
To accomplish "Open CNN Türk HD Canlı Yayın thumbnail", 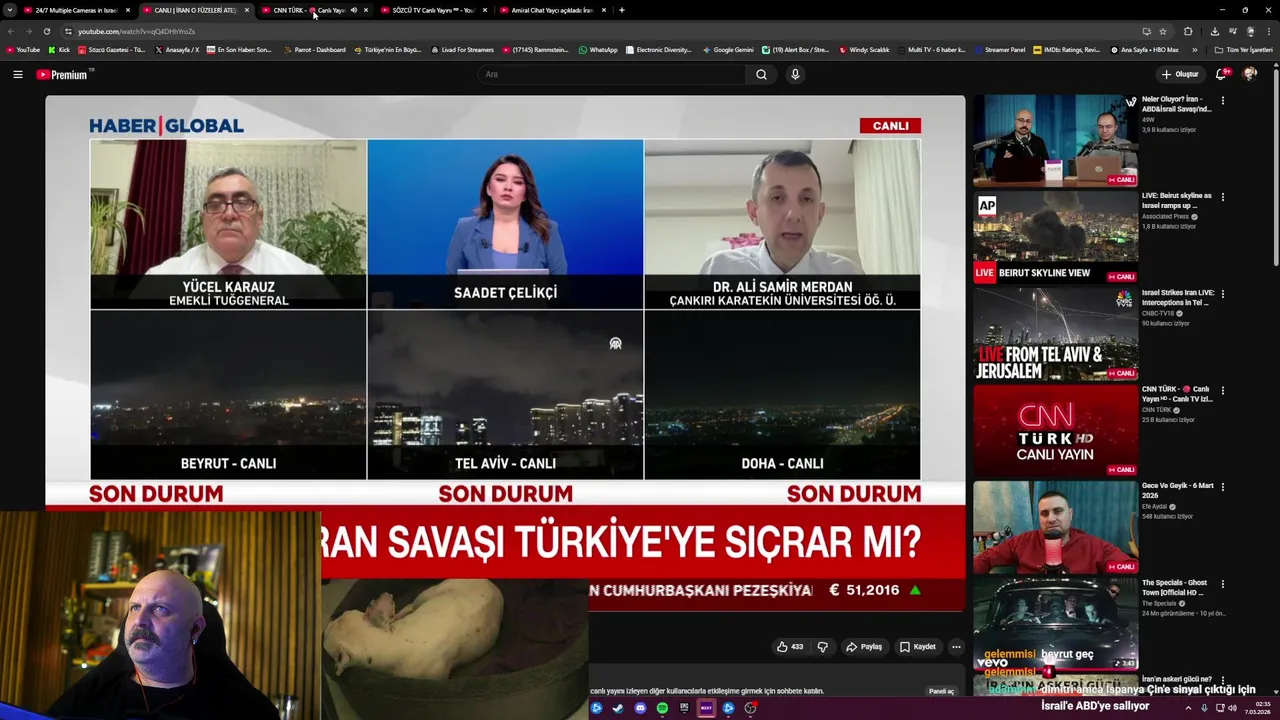I will (x=1055, y=431).
